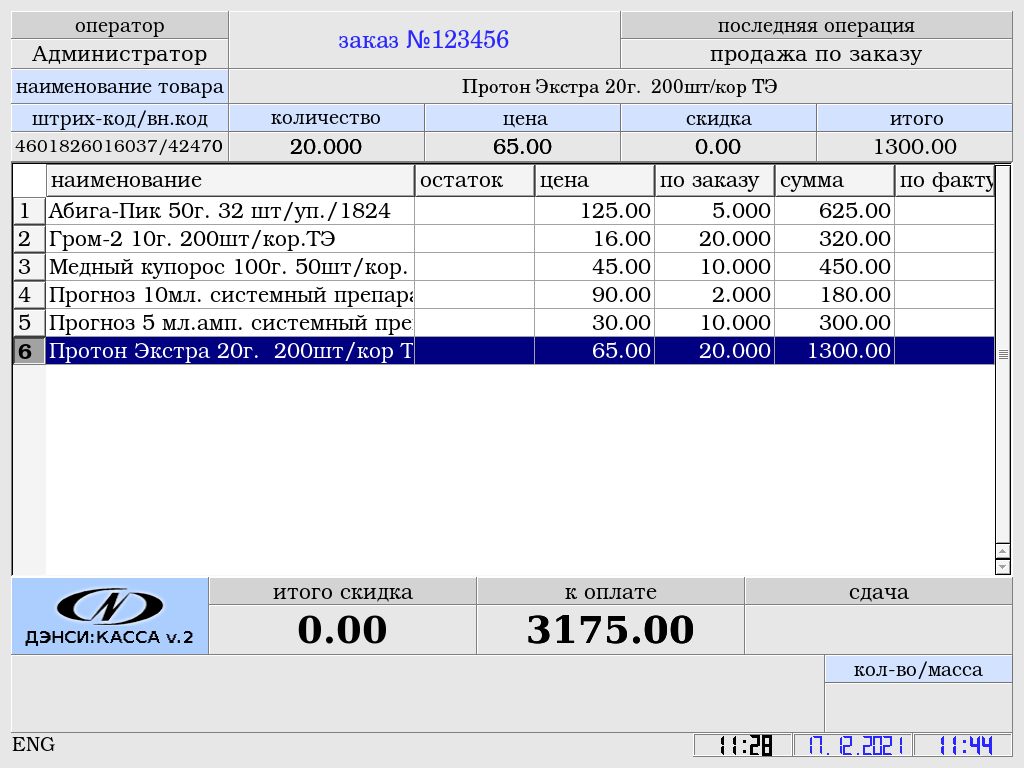
Task: Select the Медный купорос 100г. item name
Action: (x=231, y=267)
